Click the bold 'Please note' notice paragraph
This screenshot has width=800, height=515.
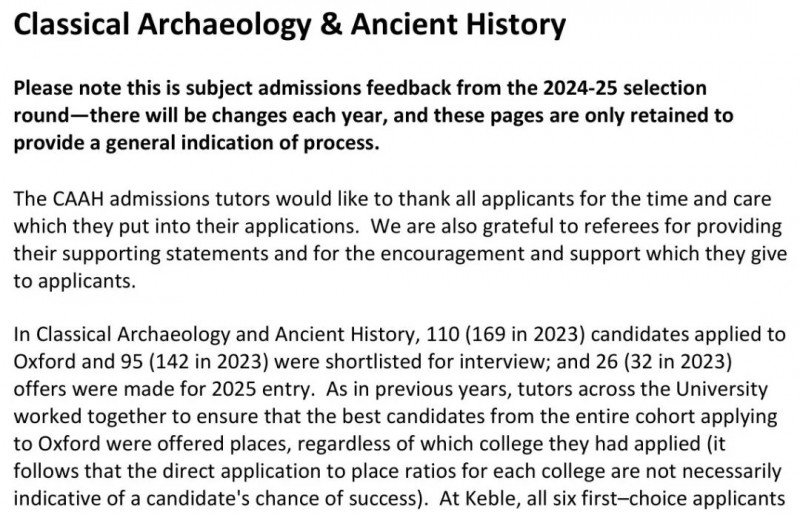coord(373,115)
